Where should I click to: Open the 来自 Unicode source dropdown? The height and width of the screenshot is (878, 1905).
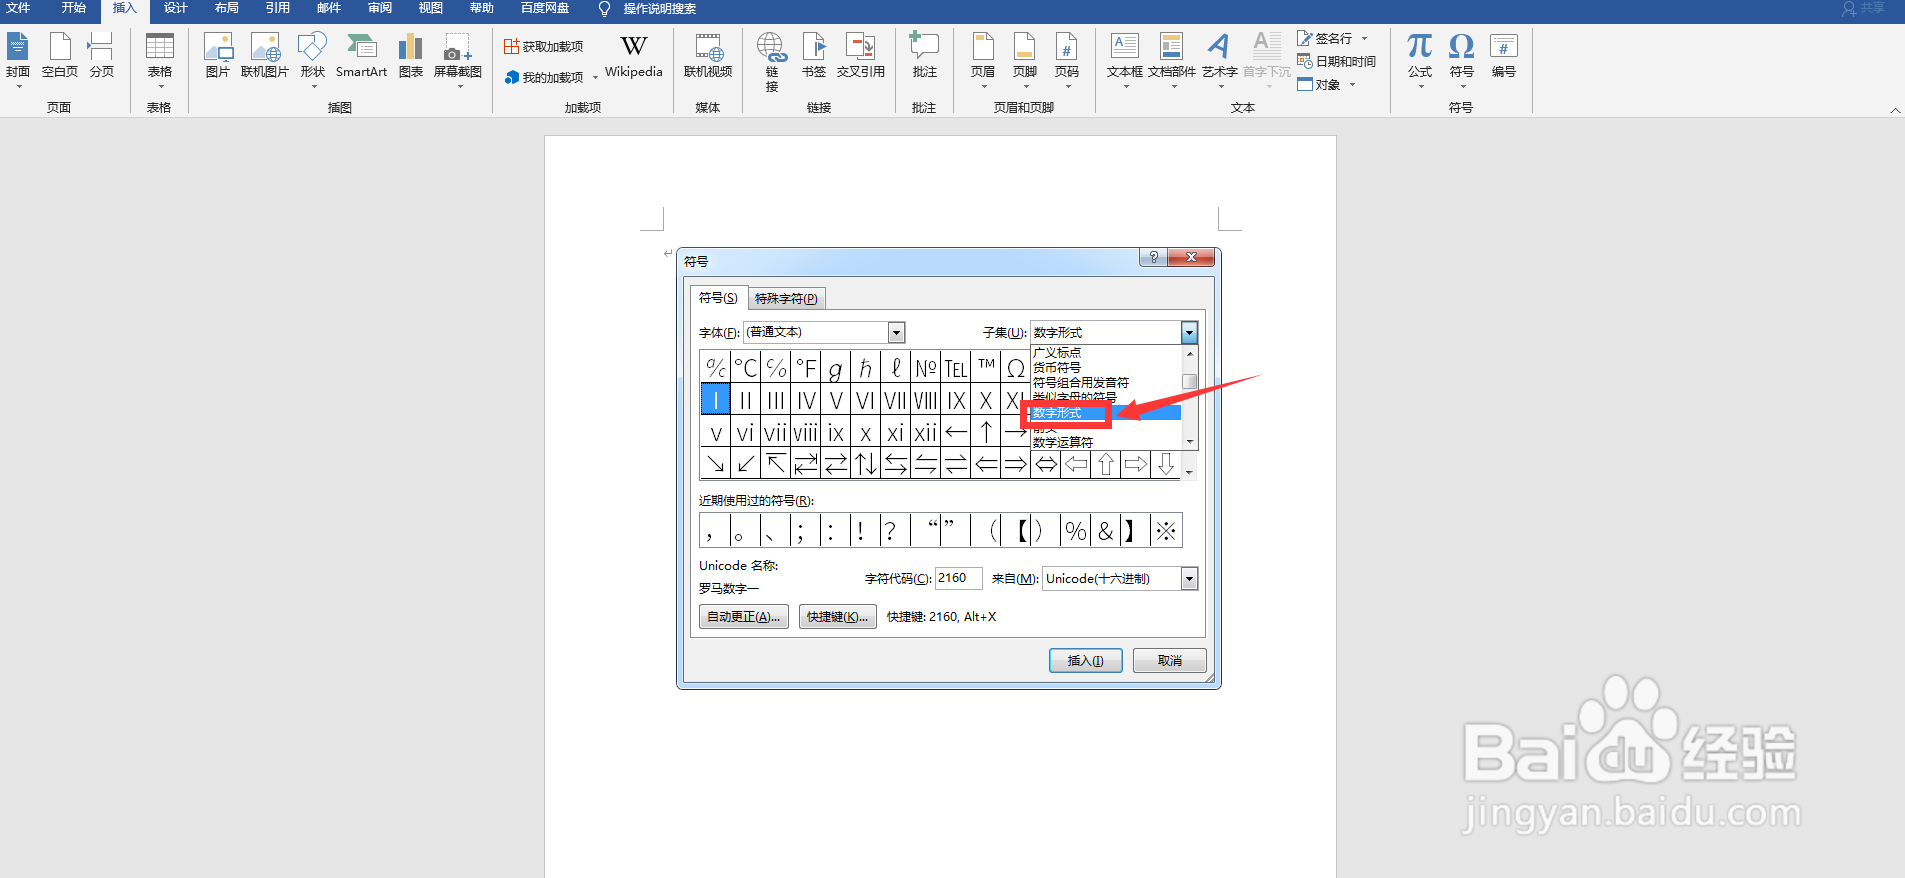coord(1189,578)
